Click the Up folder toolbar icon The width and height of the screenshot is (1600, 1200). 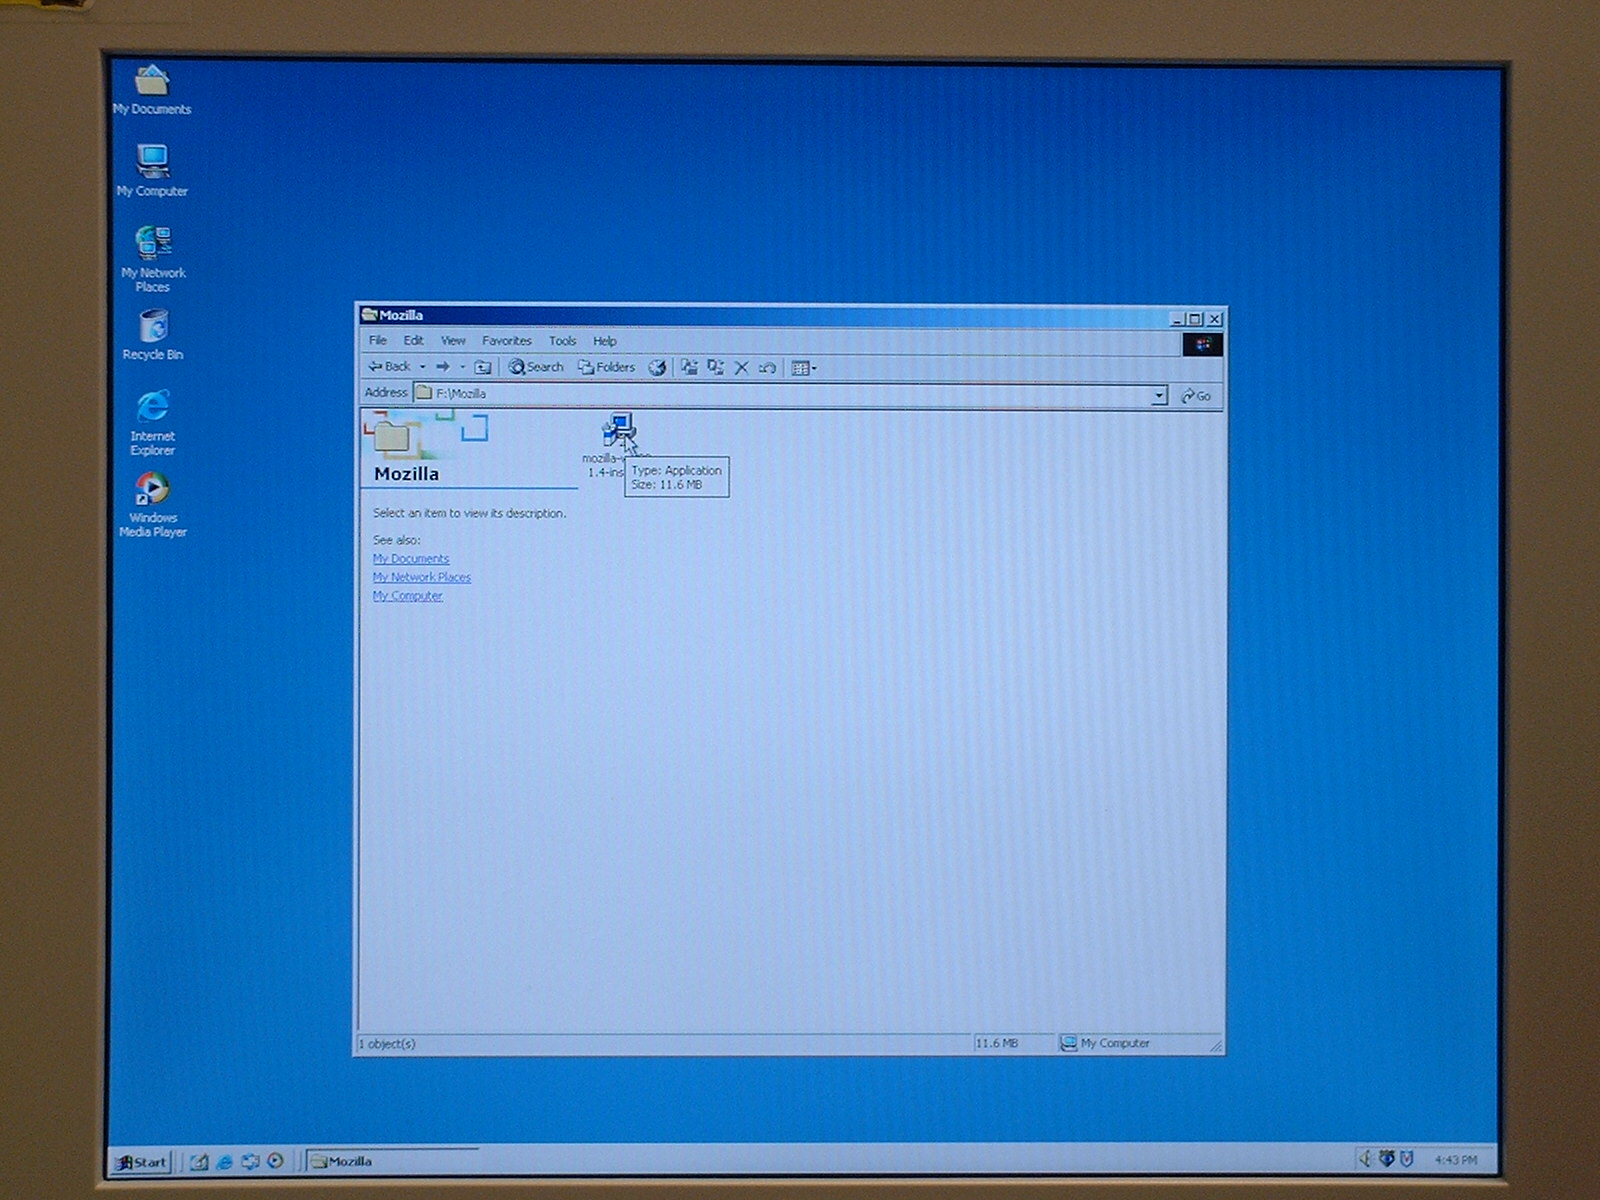click(483, 367)
